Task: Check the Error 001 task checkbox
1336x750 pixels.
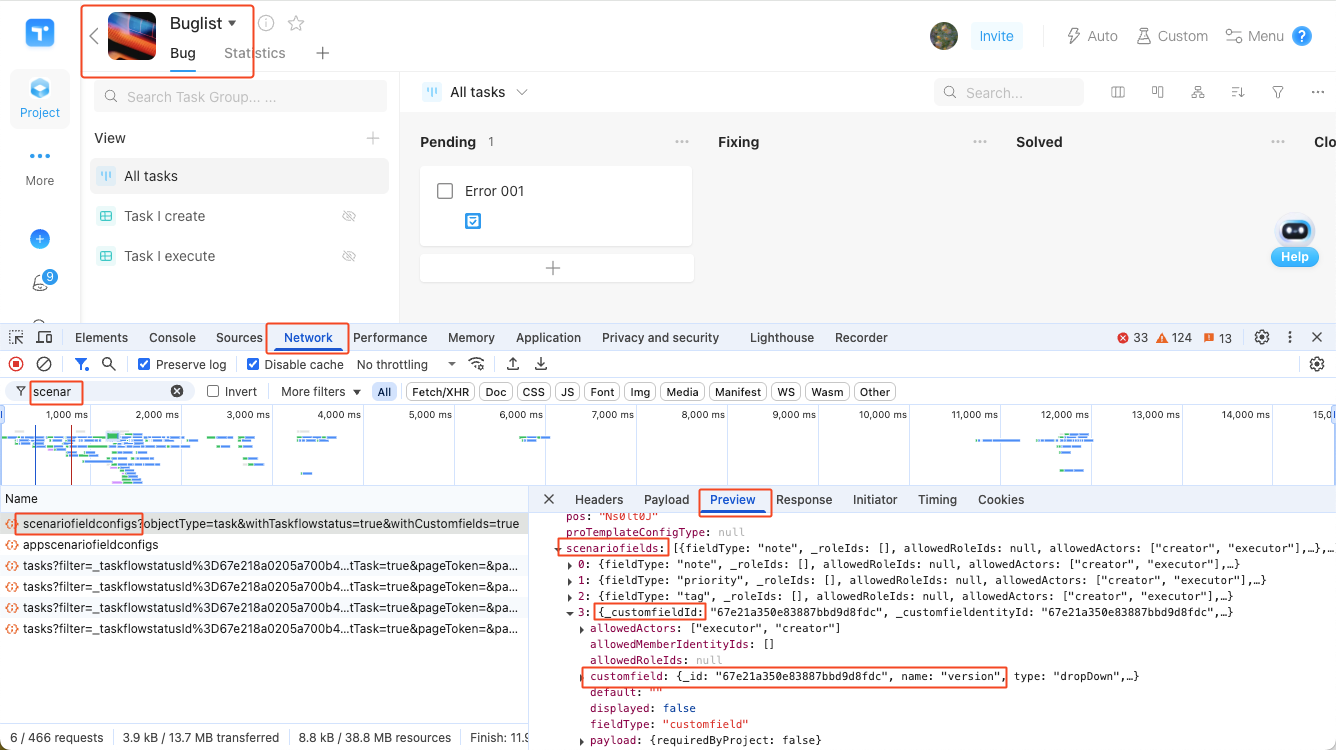Action: point(446,191)
